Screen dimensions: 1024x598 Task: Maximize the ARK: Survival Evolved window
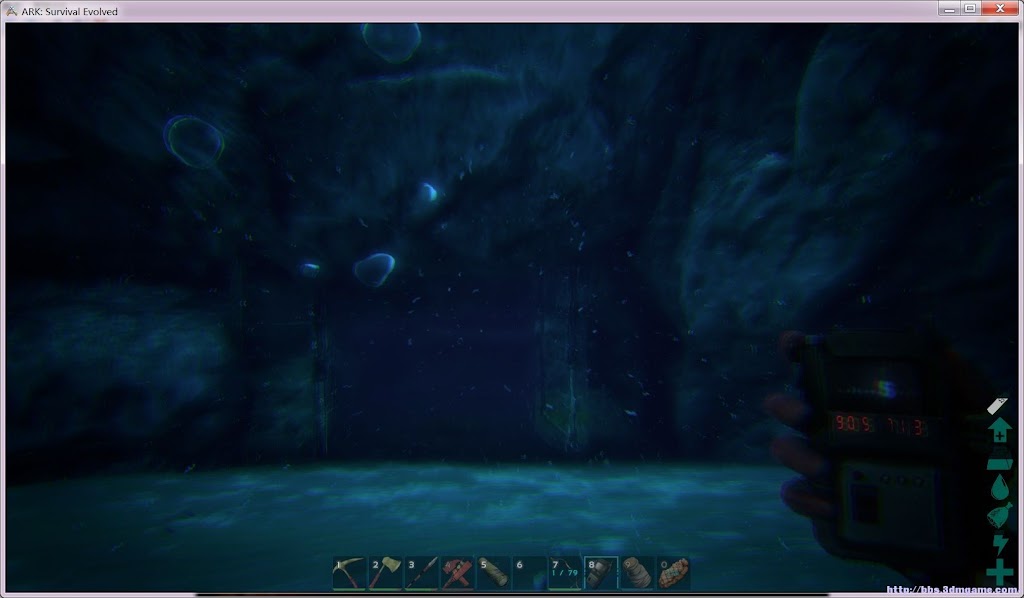(x=970, y=8)
